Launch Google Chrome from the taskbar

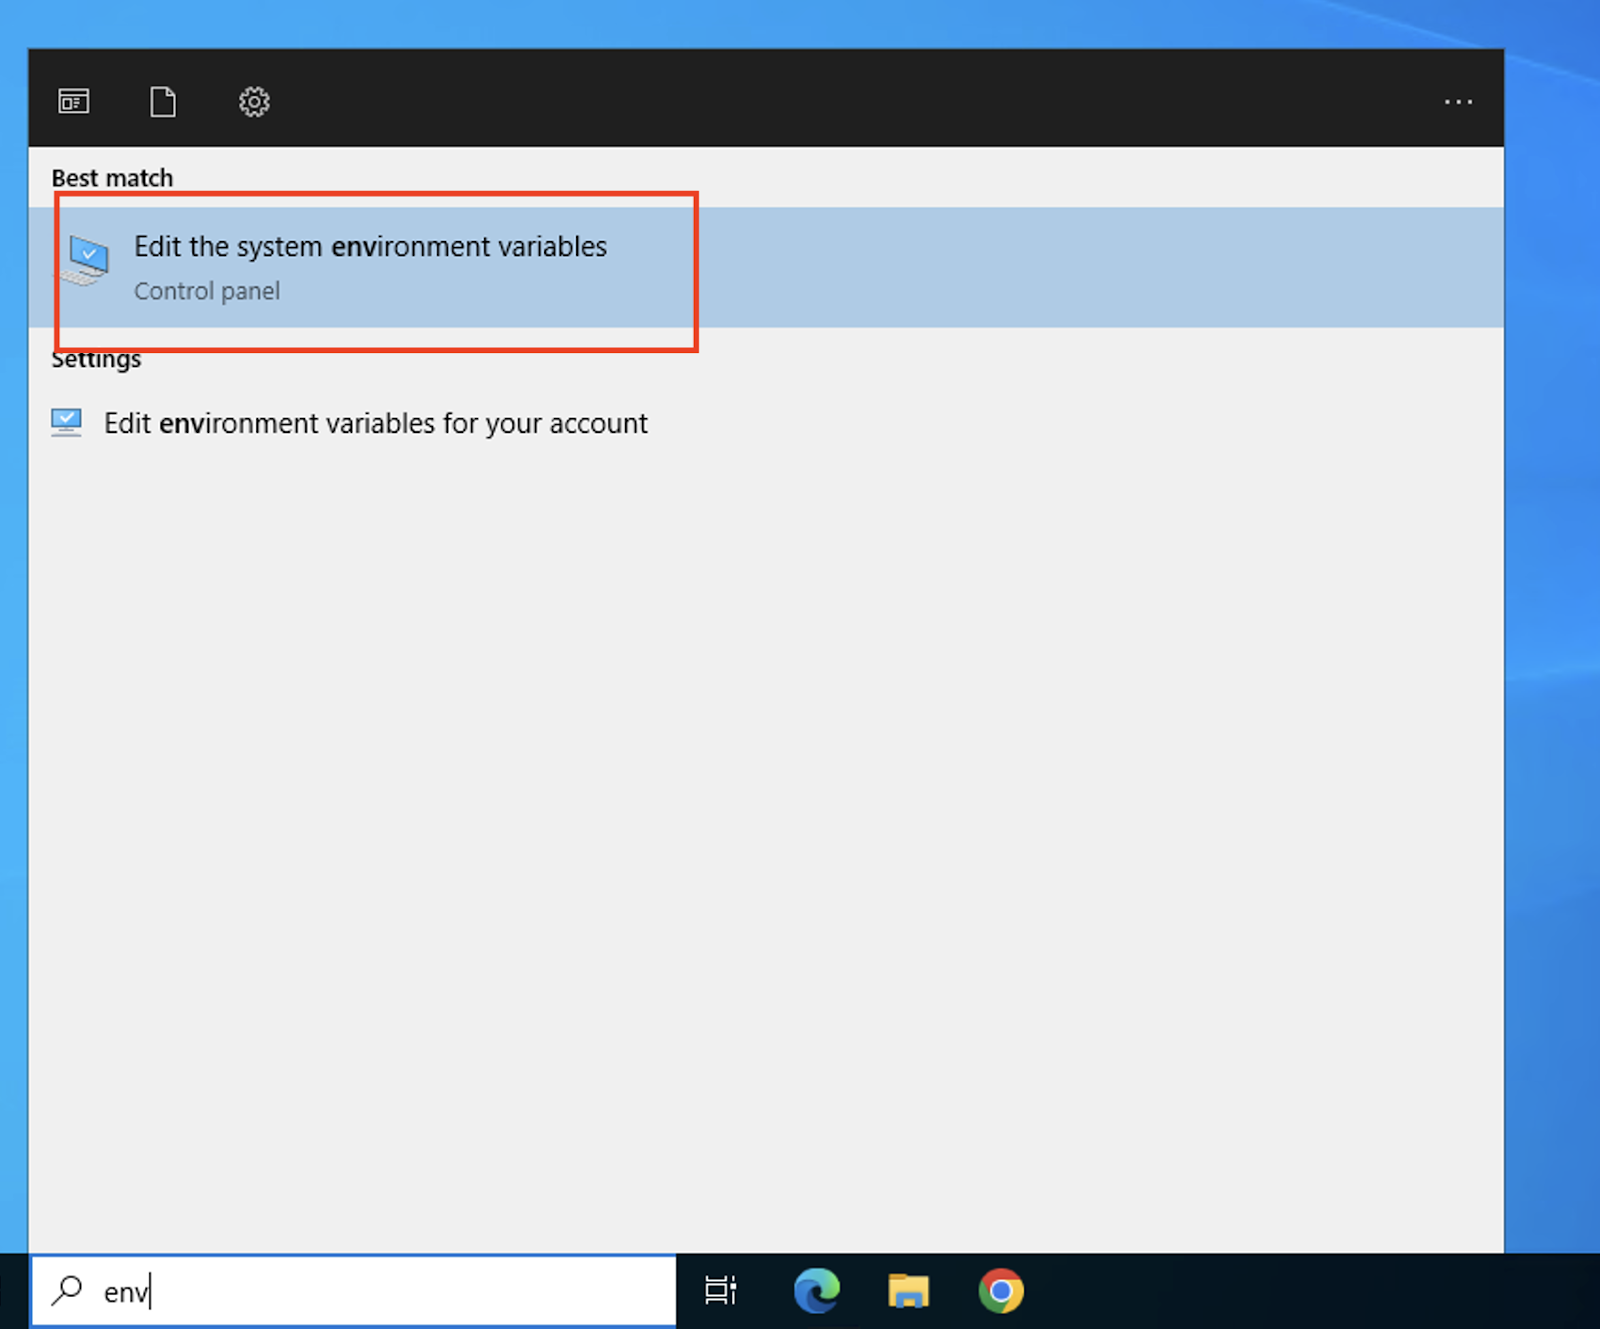pos(1001,1290)
